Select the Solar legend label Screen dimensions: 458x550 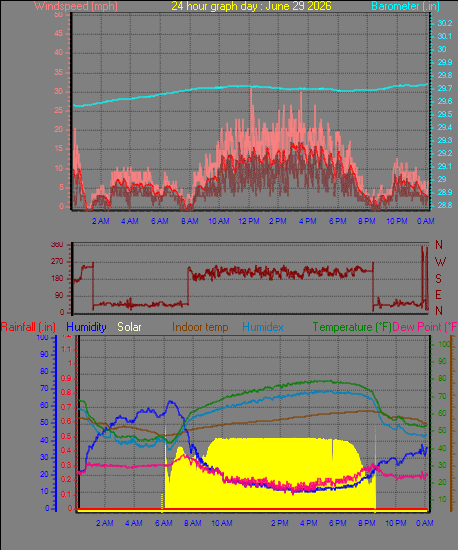[129, 327]
